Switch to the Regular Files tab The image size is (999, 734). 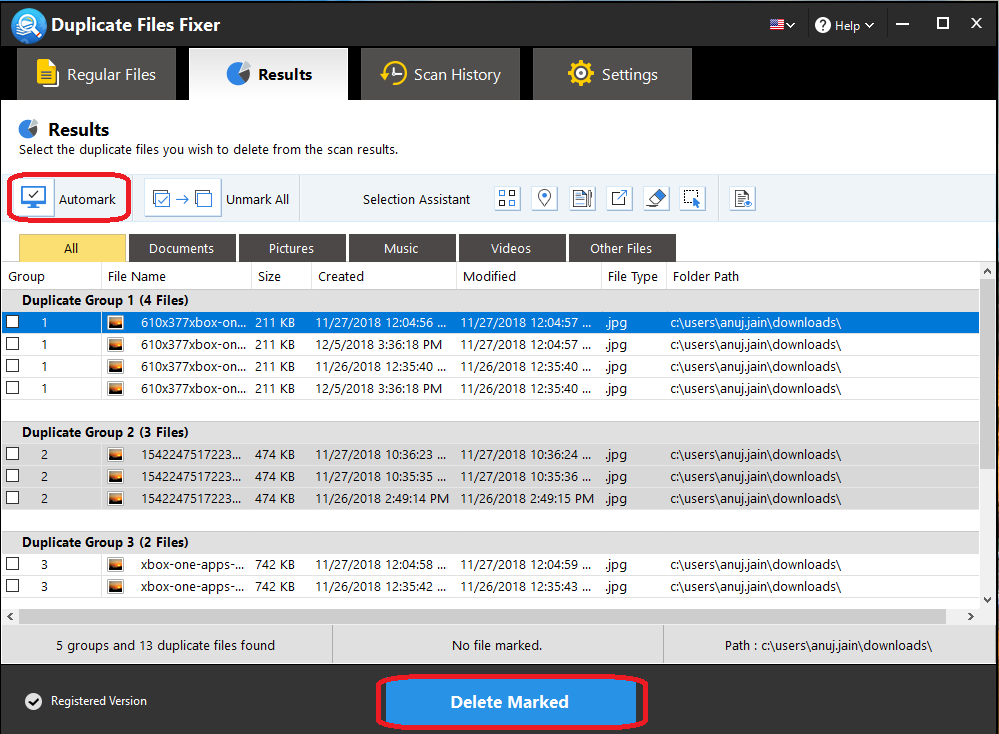(x=96, y=74)
